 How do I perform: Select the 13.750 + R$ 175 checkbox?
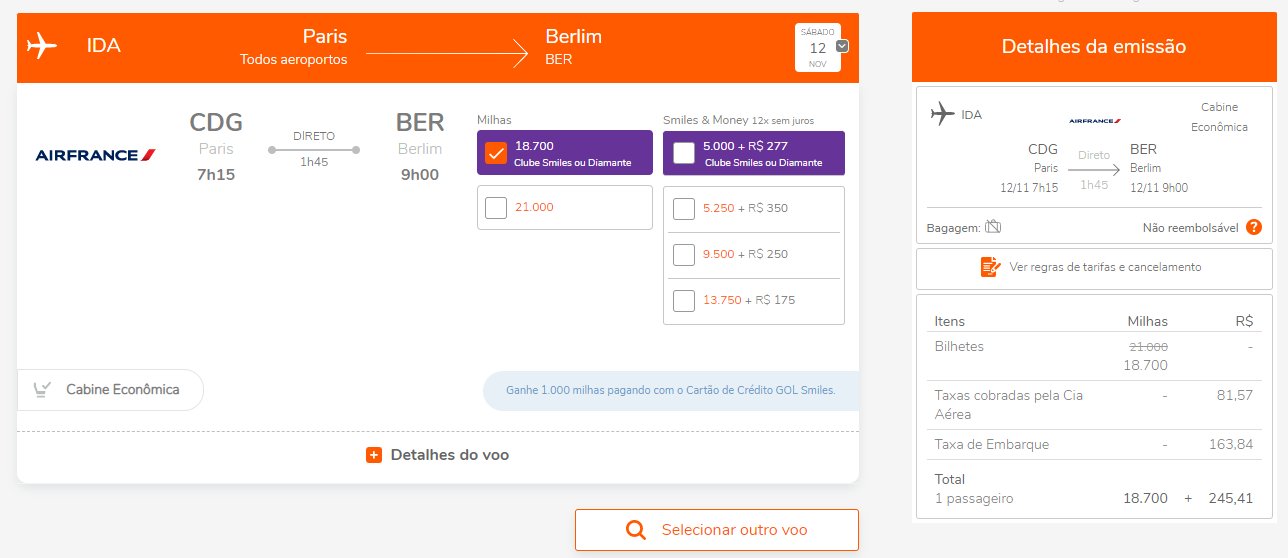[684, 300]
